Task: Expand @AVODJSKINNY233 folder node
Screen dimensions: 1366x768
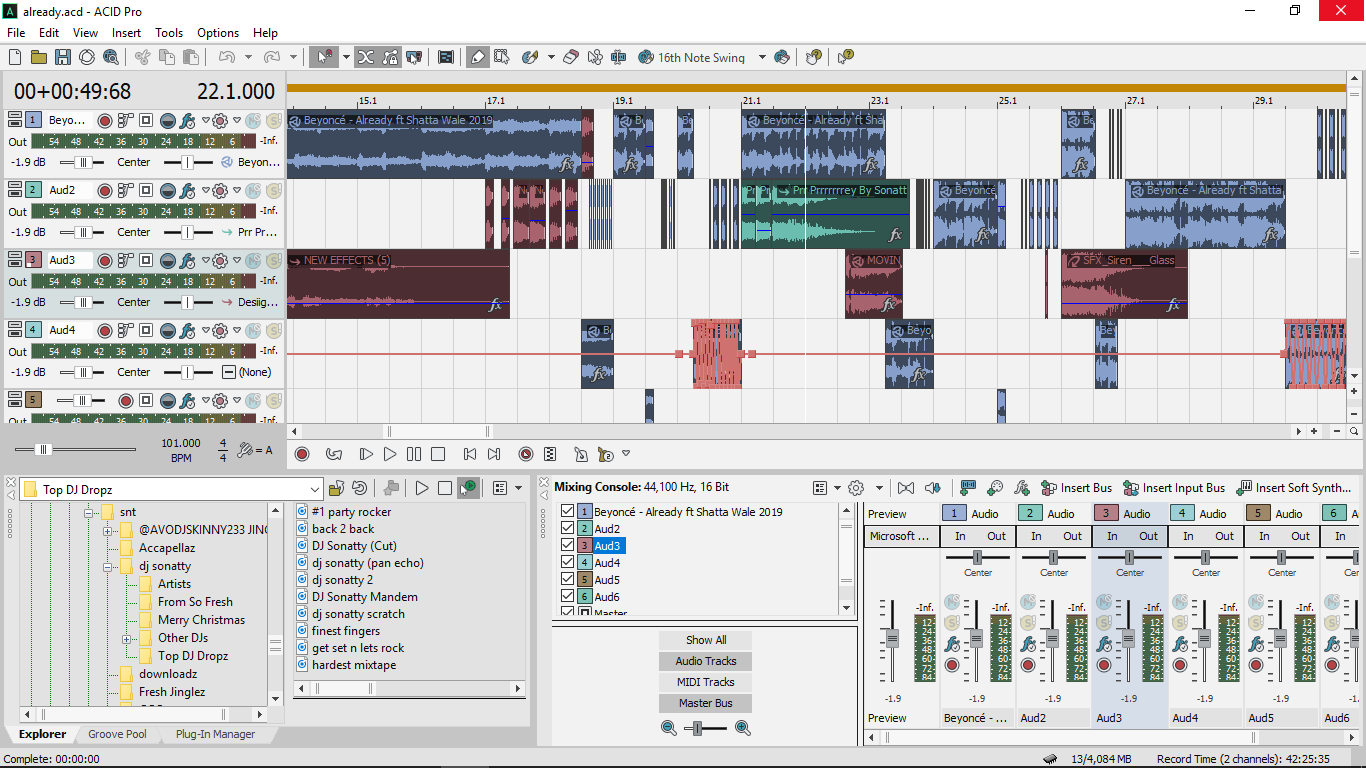Action: point(107,530)
